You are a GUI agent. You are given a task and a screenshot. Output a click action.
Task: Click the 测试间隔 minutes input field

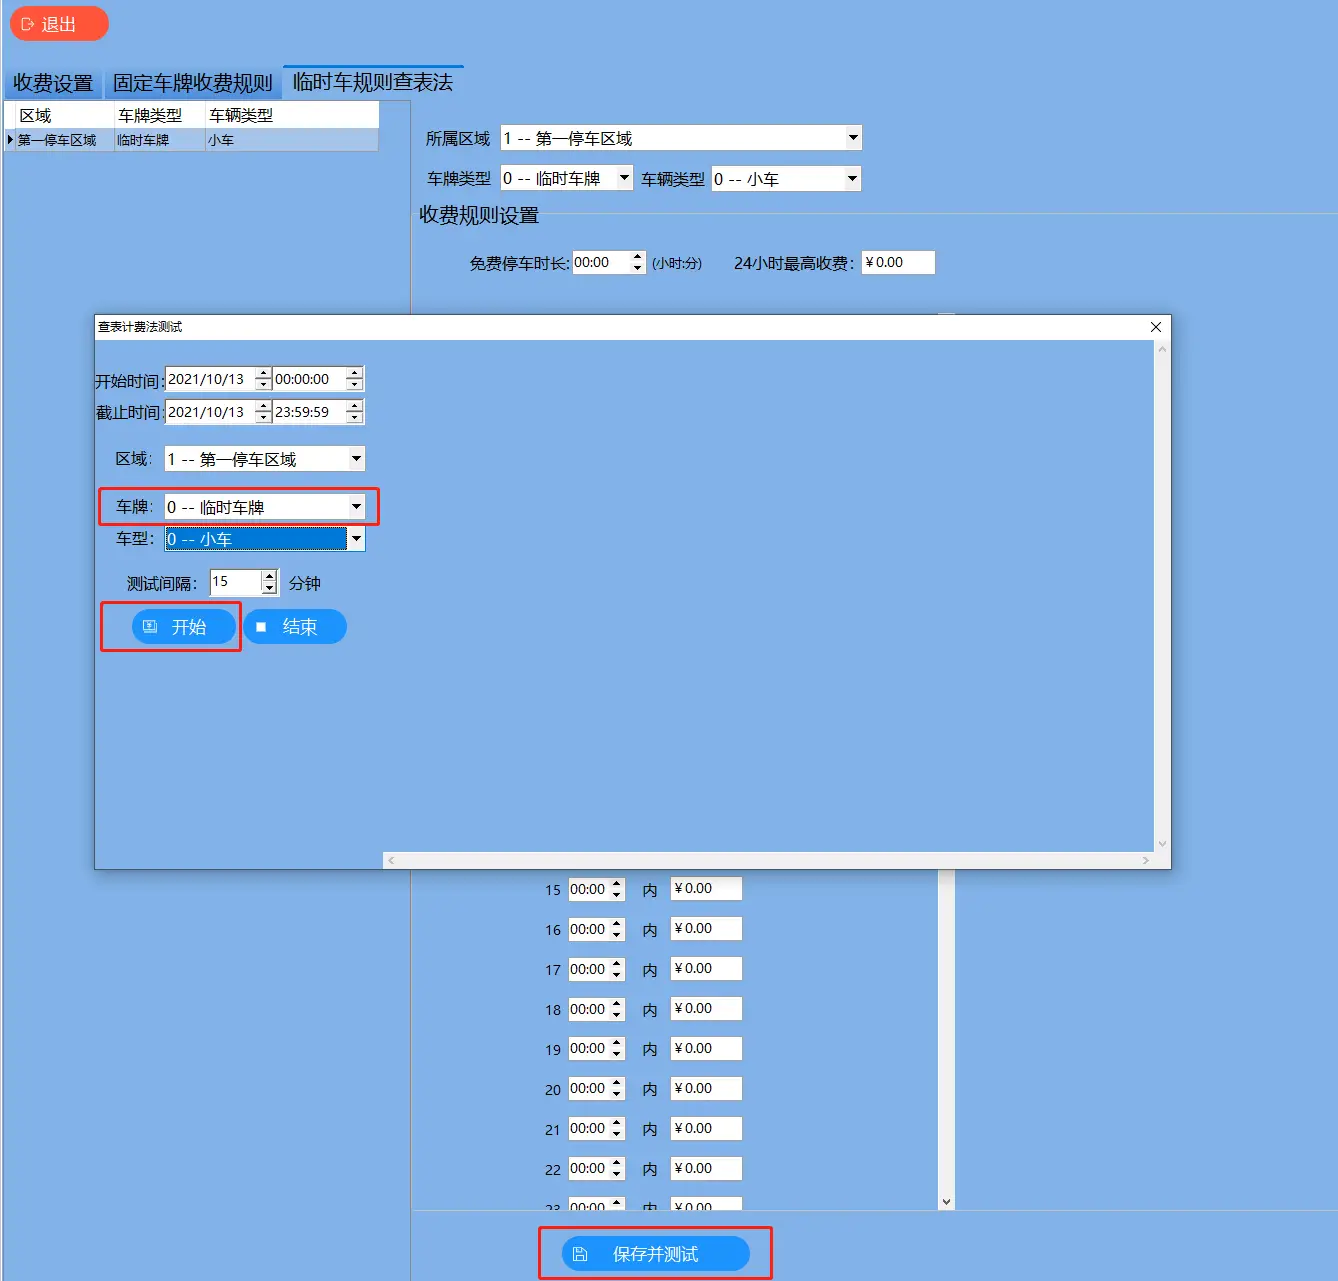pyautogui.click(x=235, y=582)
